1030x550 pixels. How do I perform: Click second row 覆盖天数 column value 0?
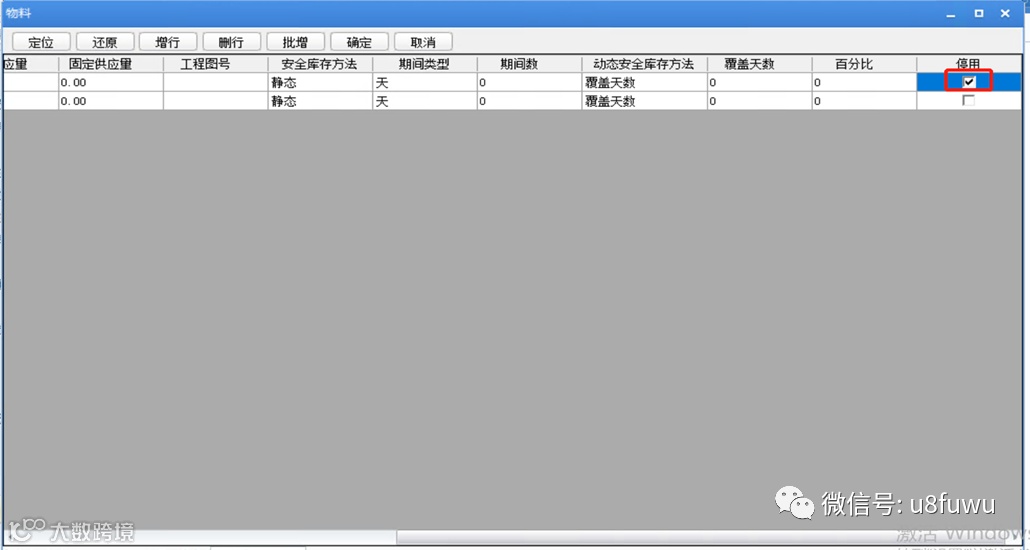[x=759, y=101]
